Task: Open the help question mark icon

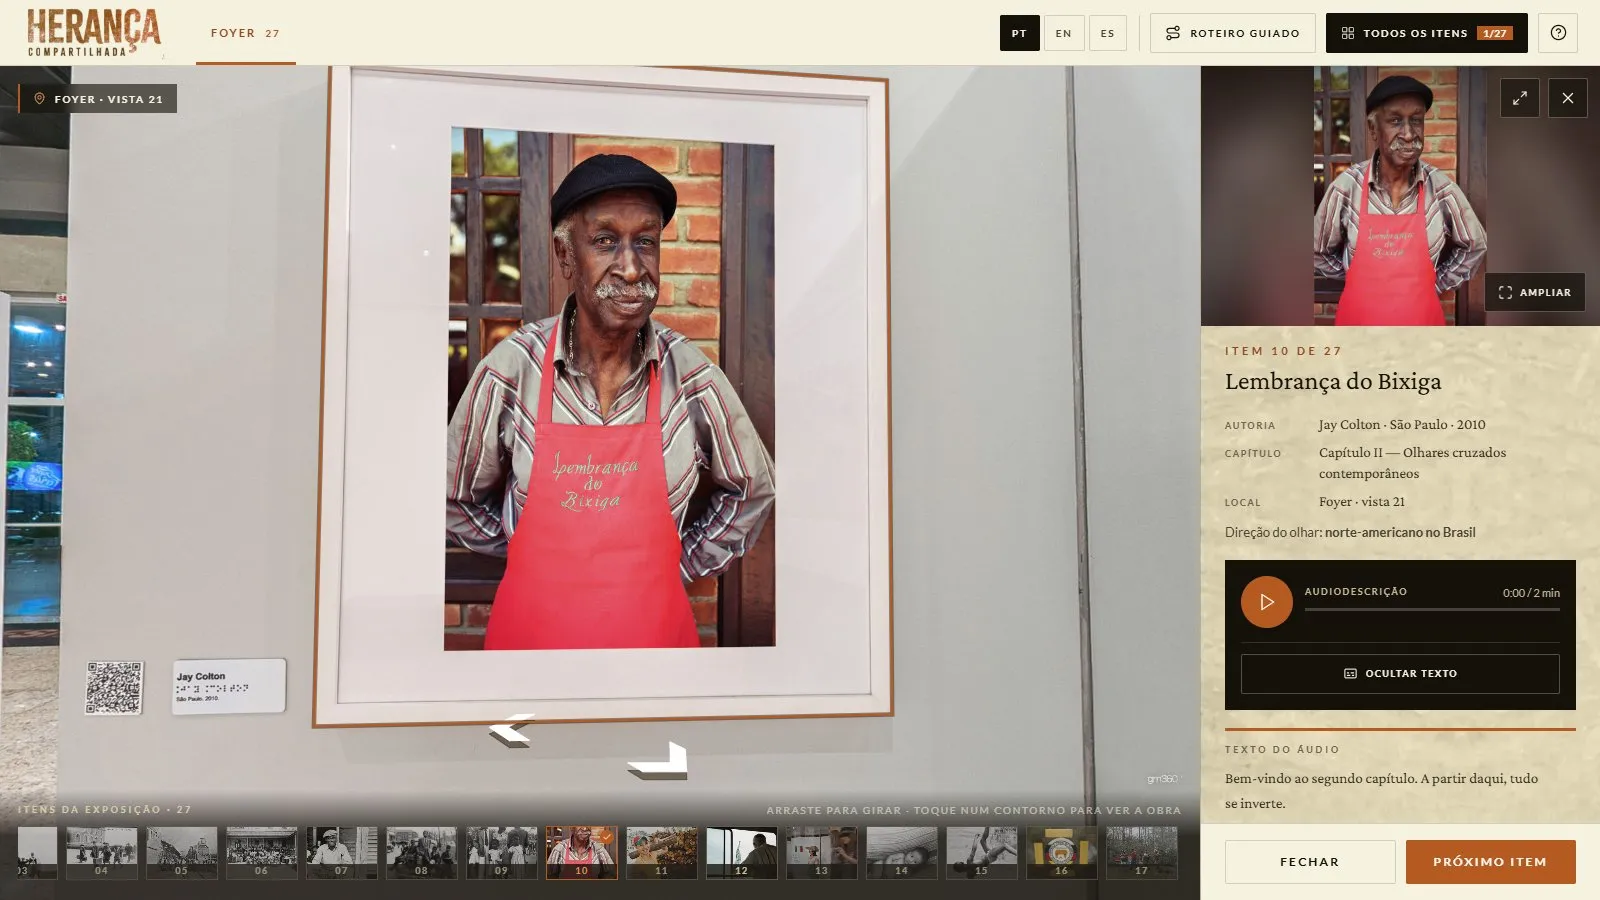Action: click(x=1558, y=33)
